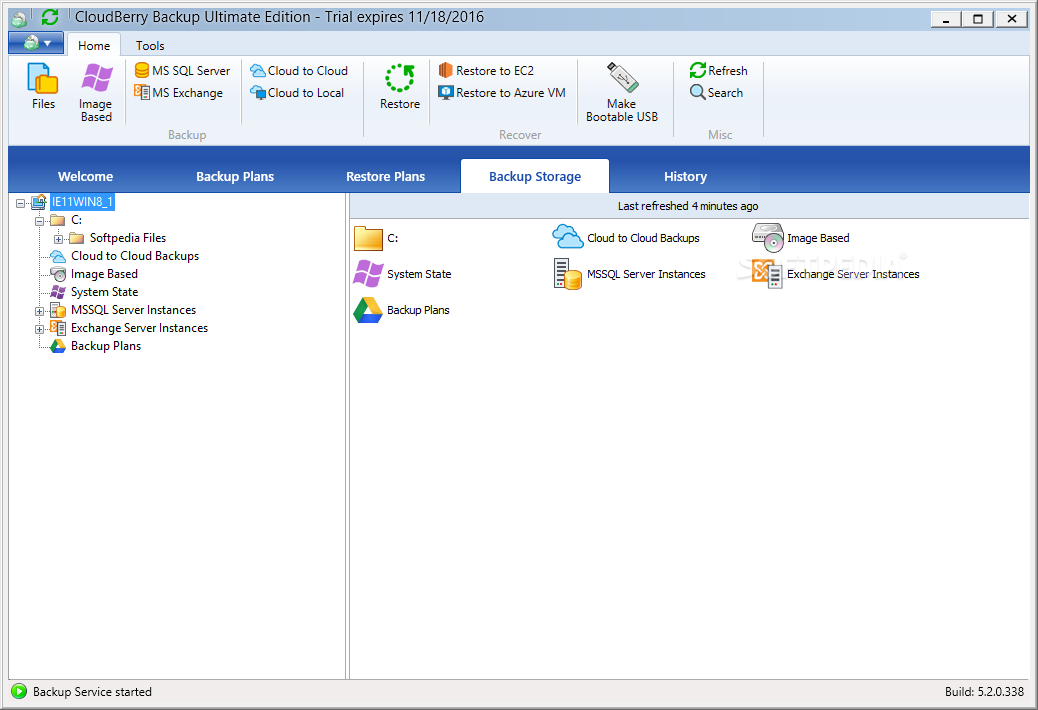Select MSSQL Server Instances tree item

(133, 310)
